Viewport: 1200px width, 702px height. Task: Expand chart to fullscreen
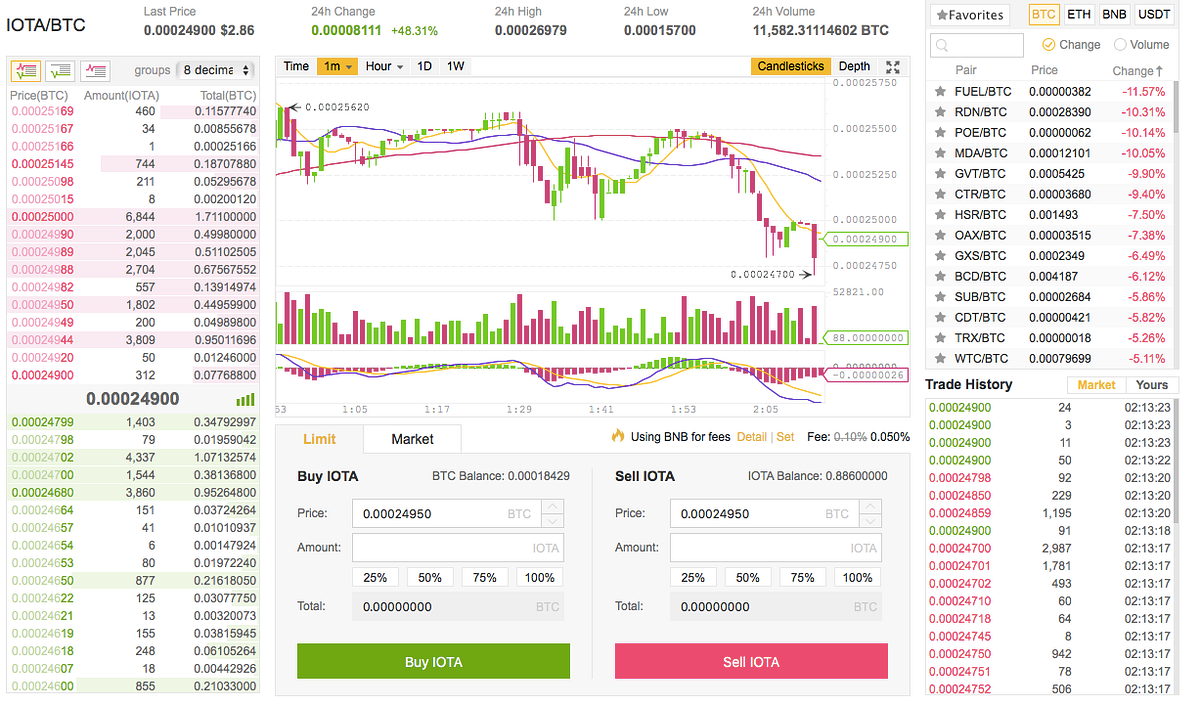tap(894, 67)
